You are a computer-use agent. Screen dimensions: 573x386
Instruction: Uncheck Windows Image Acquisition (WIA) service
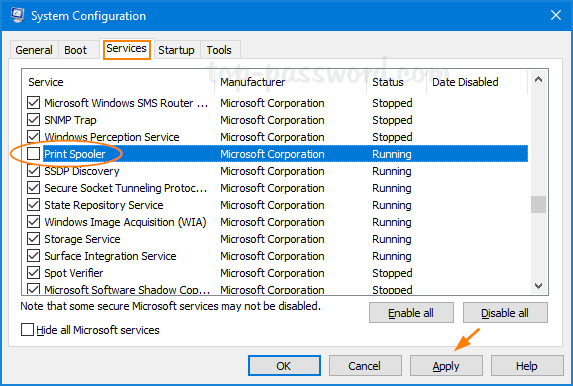click(x=33, y=222)
